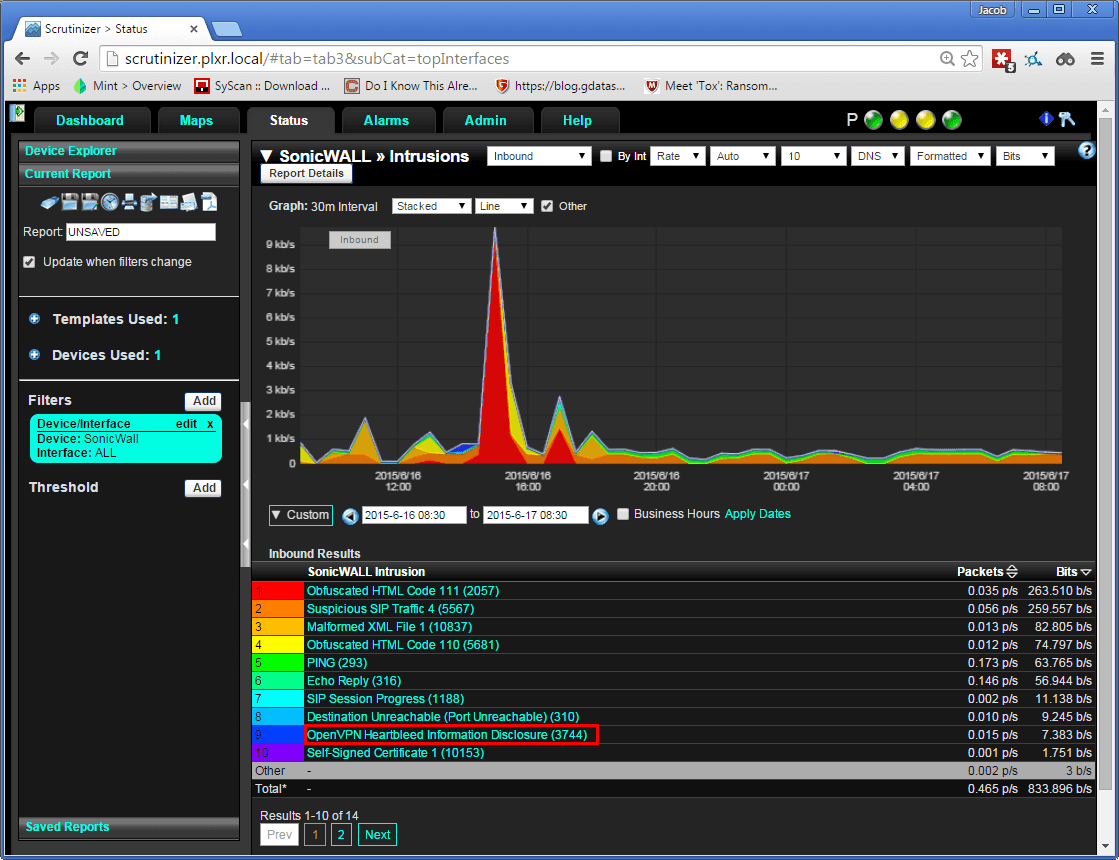Bookmark page with the star icon

(x=969, y=59)
